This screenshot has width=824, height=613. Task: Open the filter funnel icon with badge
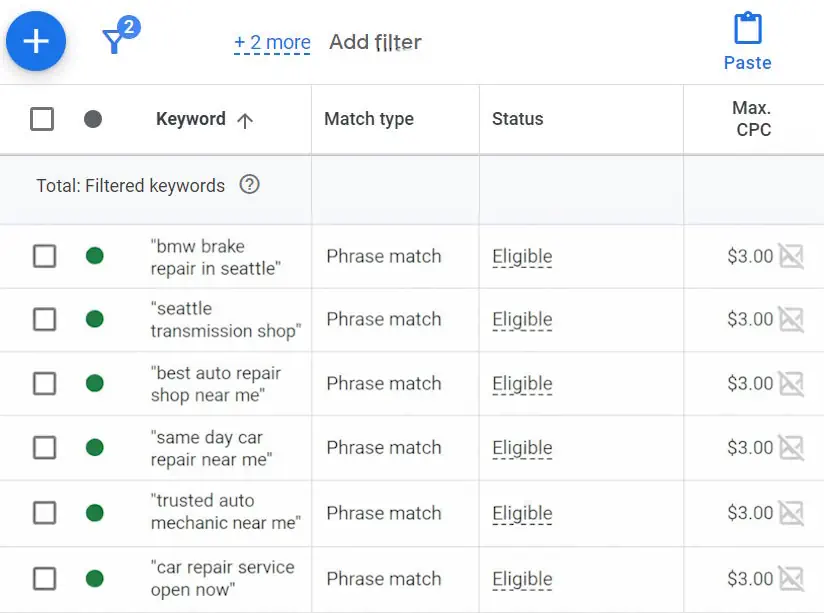click(116, 40)
